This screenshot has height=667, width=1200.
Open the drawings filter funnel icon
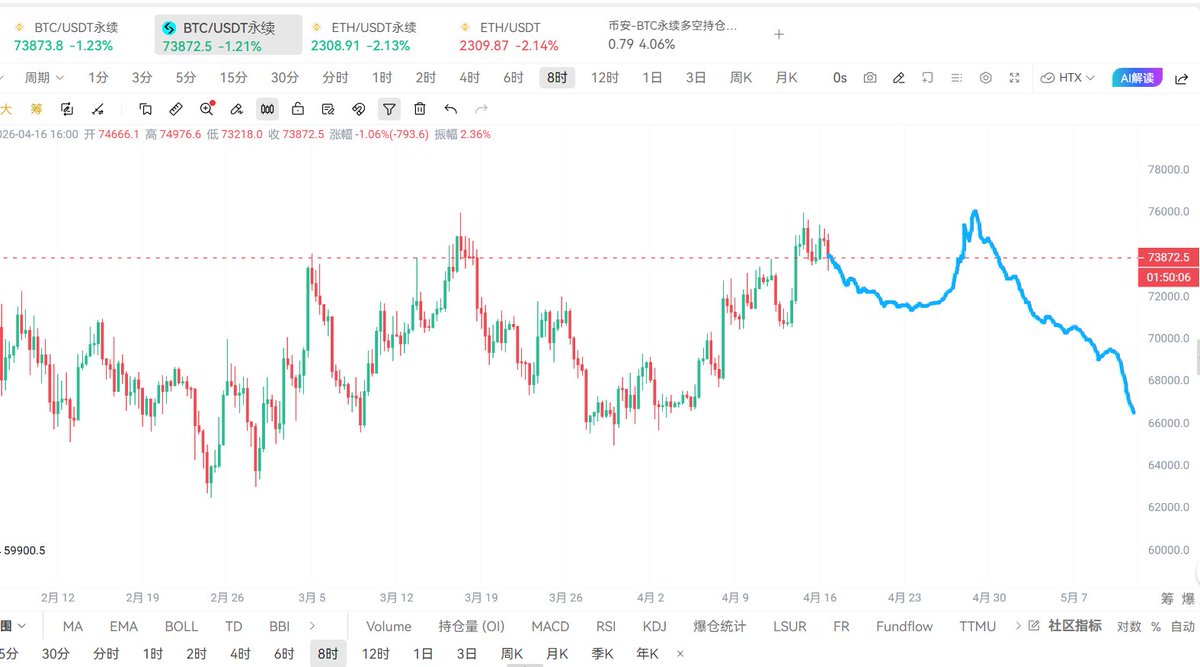click(x=391, y=108)
